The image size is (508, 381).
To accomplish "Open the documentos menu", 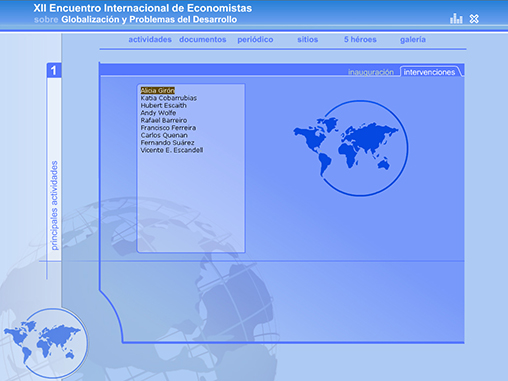I will coord(203,40).
